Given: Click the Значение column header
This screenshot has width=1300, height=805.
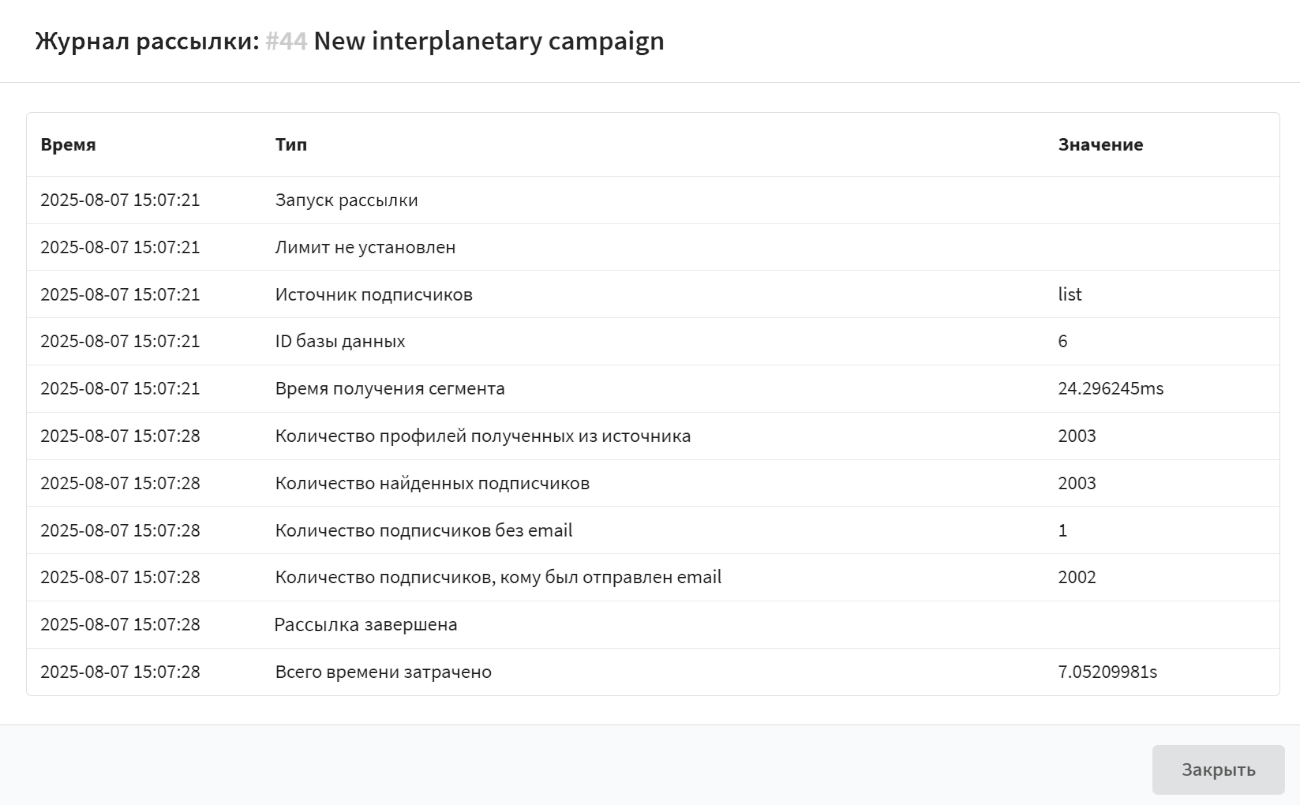Looking at the screenshot, I should 1100,145.
